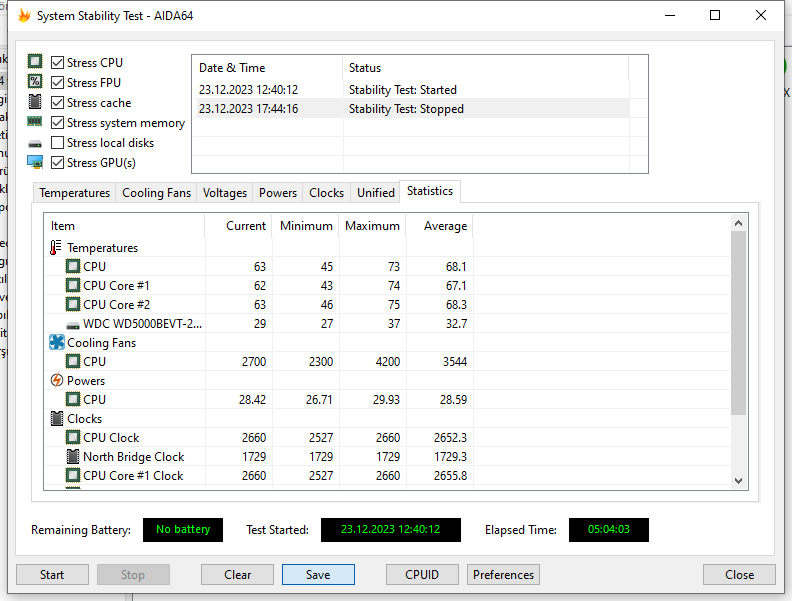Select the Unified tab
The image size is (792, 601).
click(x=376, y=193)
